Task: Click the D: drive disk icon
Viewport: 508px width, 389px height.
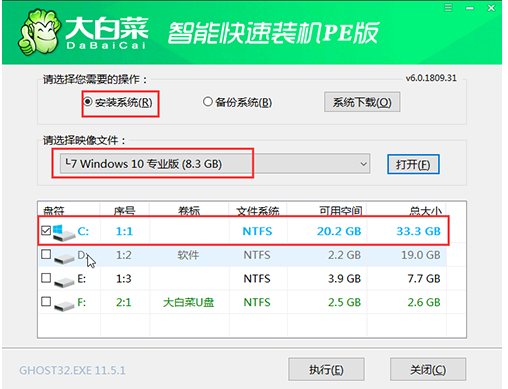Action: pos(64,257)
